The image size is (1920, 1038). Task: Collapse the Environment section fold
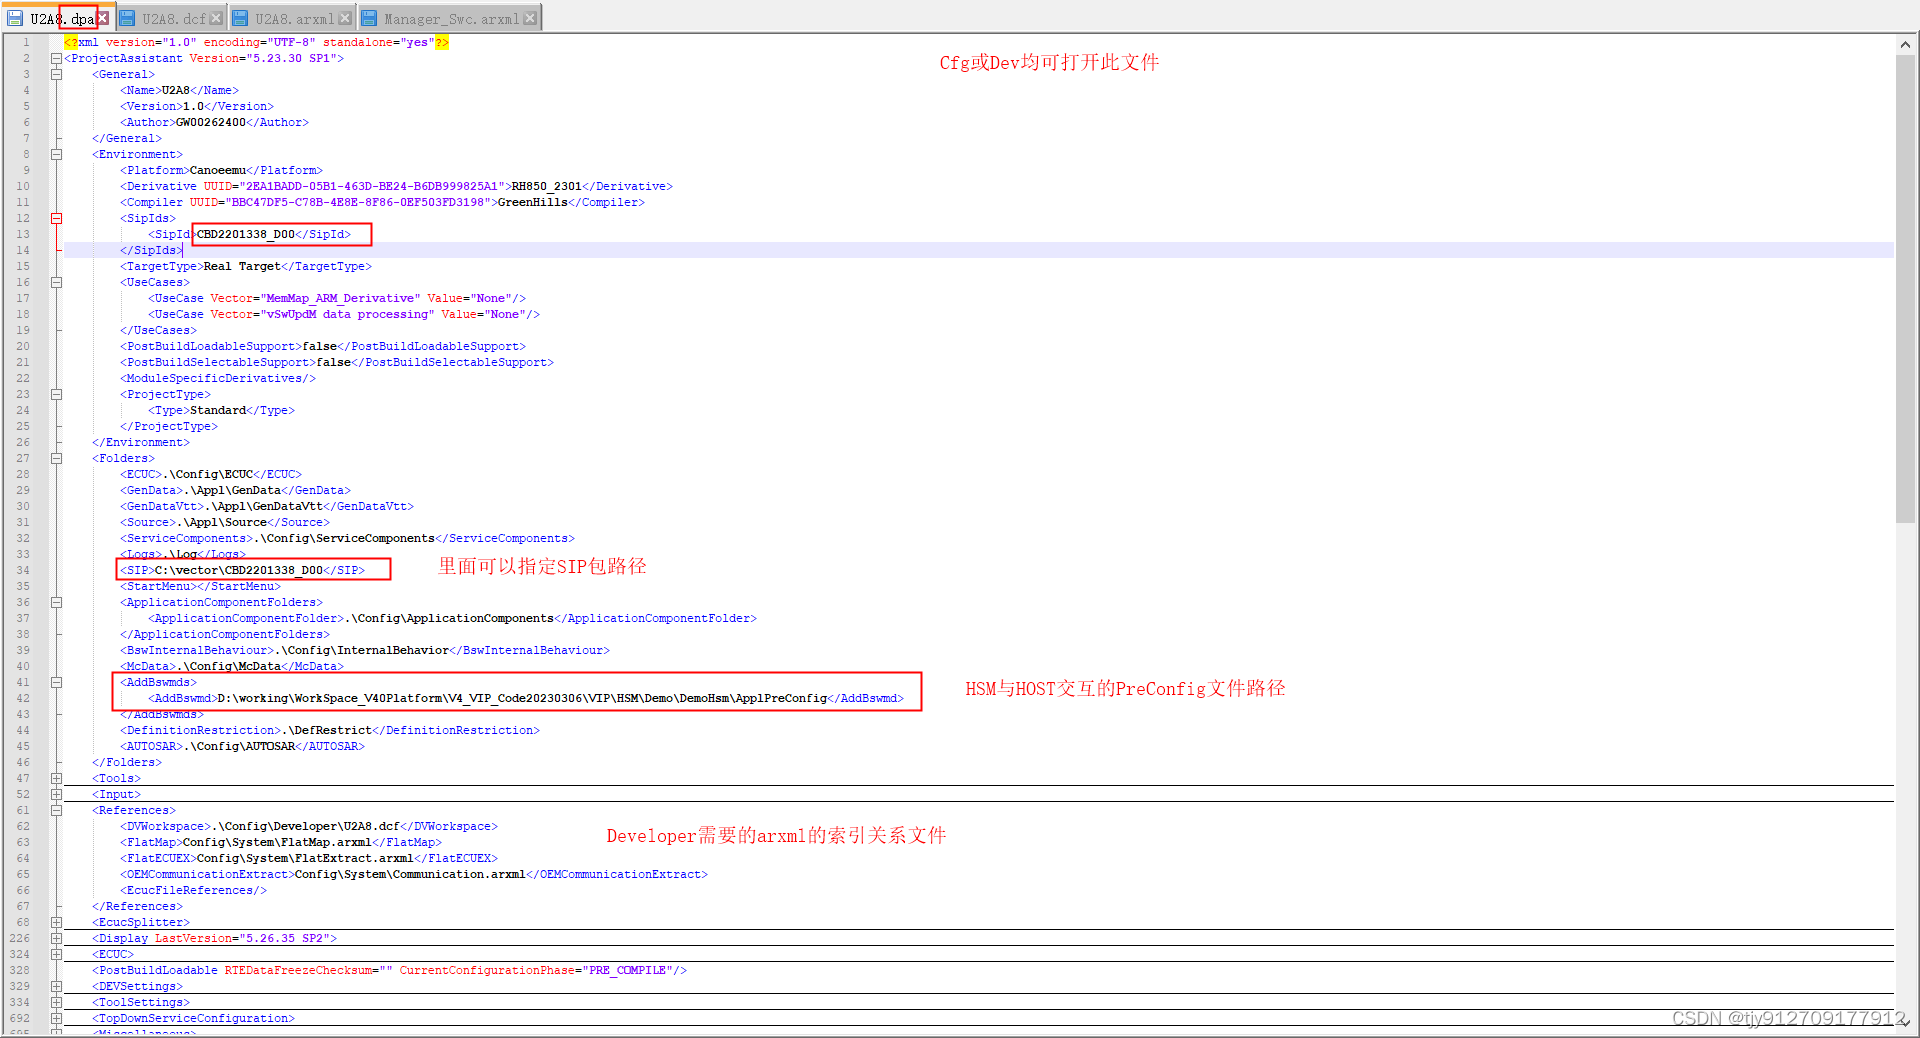click(56, 153)
